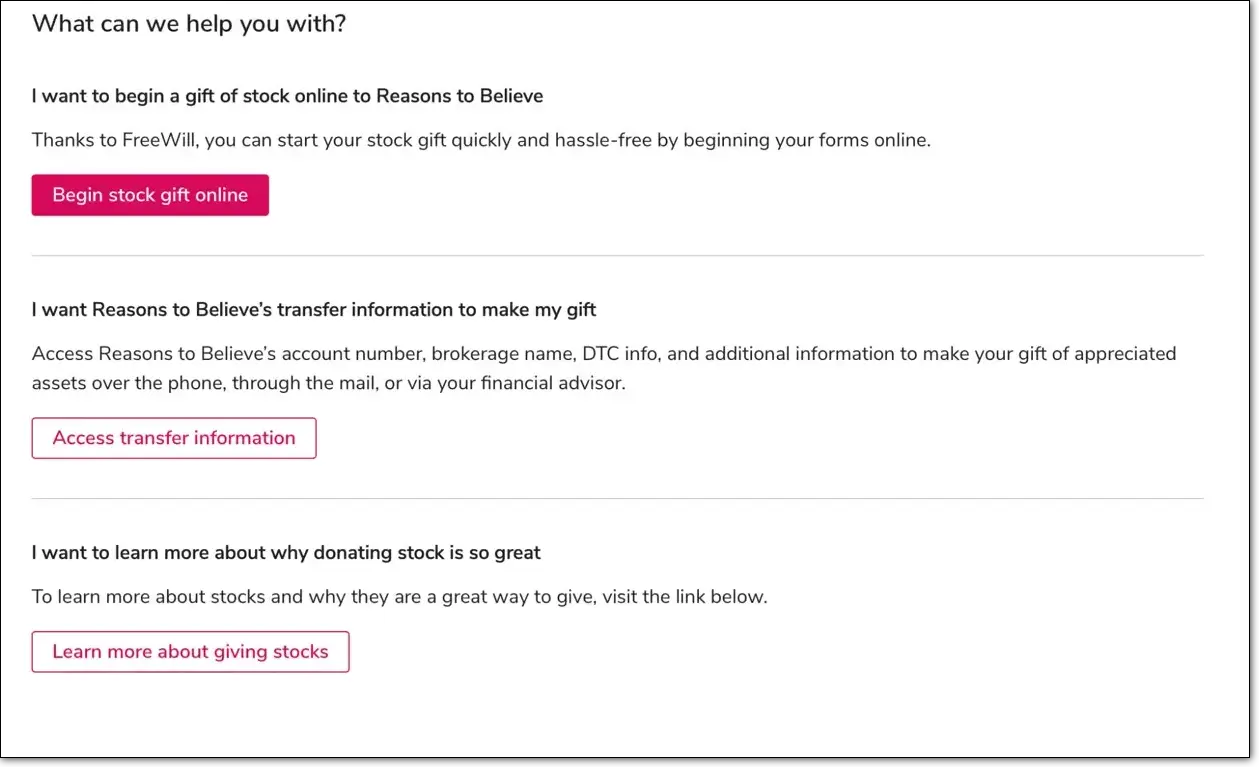This screenshot has width=1259, height=767.
Task: Click the "To learn more about stocks" paragraph
Action: (399, 597)
